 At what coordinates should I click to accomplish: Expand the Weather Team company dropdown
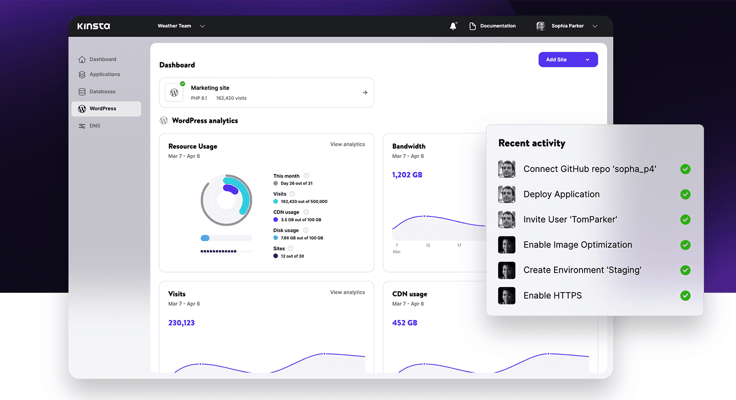click(x=202, y=26)
